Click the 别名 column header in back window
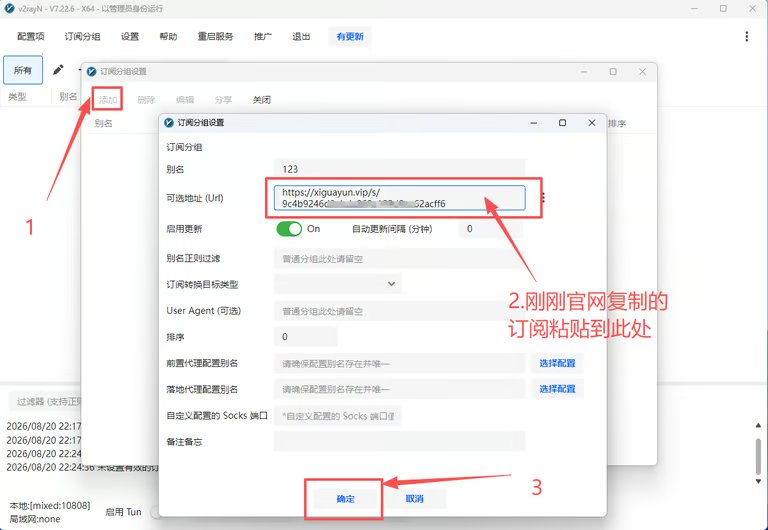This screenshot has height=530, width=768. tap(103, 123)
